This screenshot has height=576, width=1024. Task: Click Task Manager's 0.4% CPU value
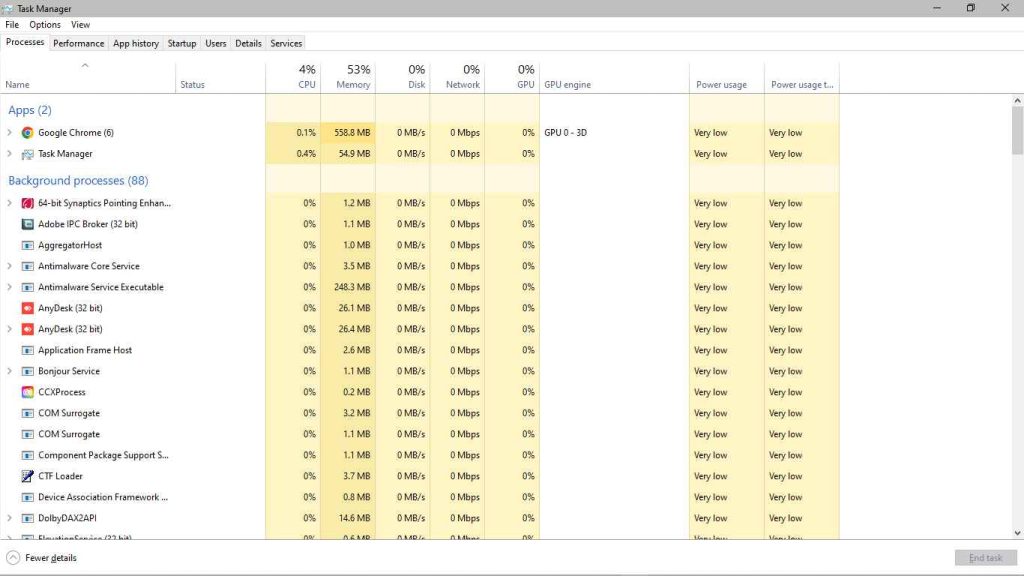pos(306,154)
